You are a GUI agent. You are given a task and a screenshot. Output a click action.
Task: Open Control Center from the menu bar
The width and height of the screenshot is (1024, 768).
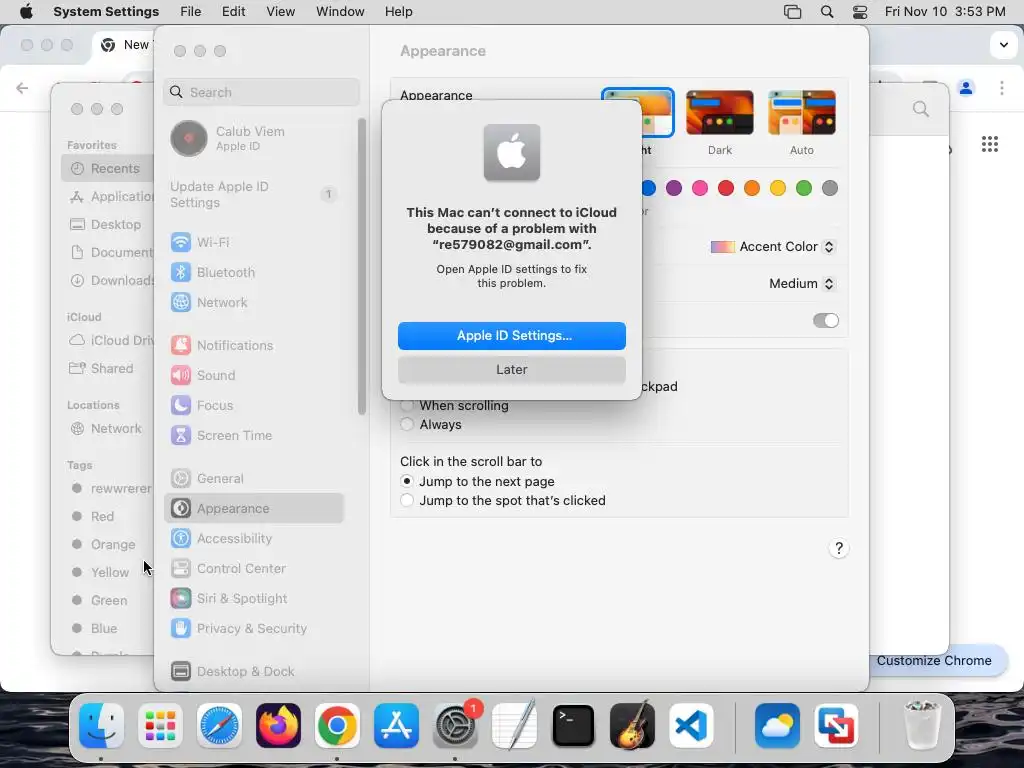[x=860, y=12]
